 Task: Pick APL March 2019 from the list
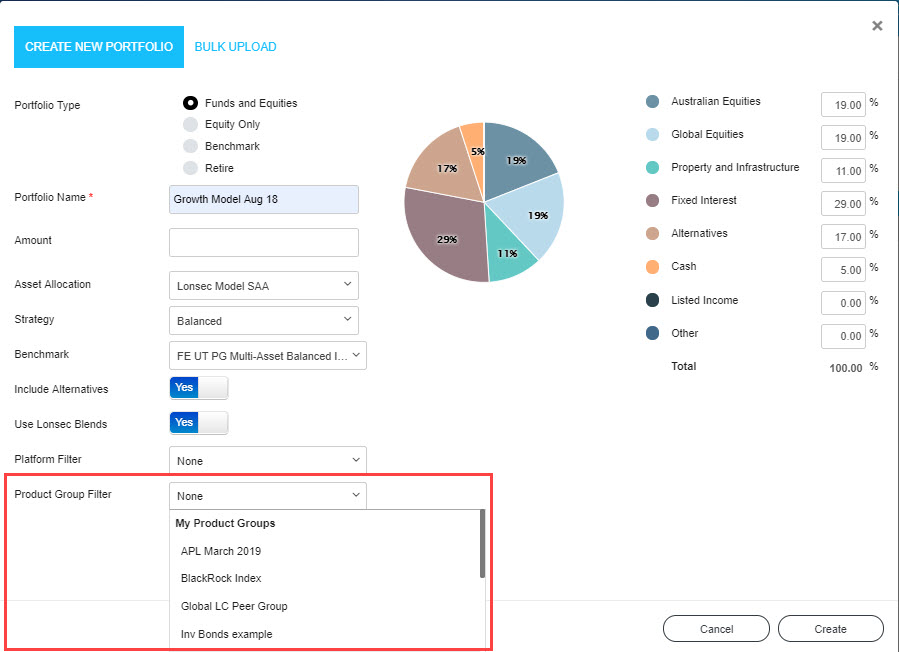click(x=221, y=551)
